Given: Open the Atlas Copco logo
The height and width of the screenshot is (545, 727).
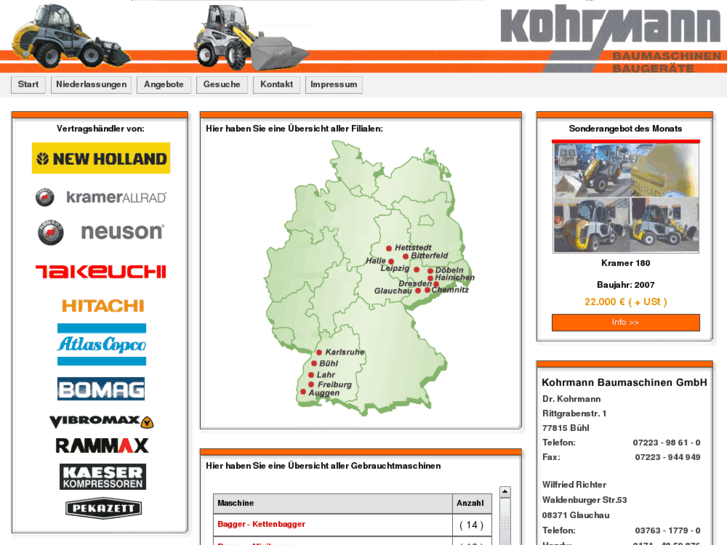Looking at the screenshot, I should (102, 345).
